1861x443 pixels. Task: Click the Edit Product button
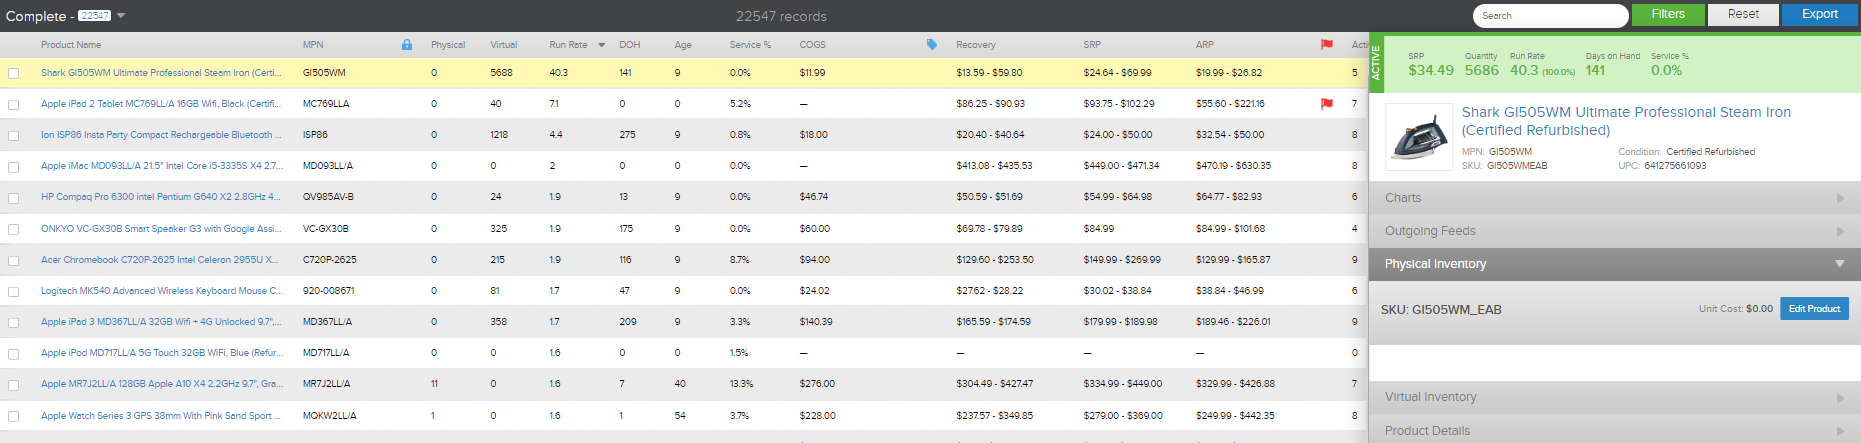(1814, 309)
